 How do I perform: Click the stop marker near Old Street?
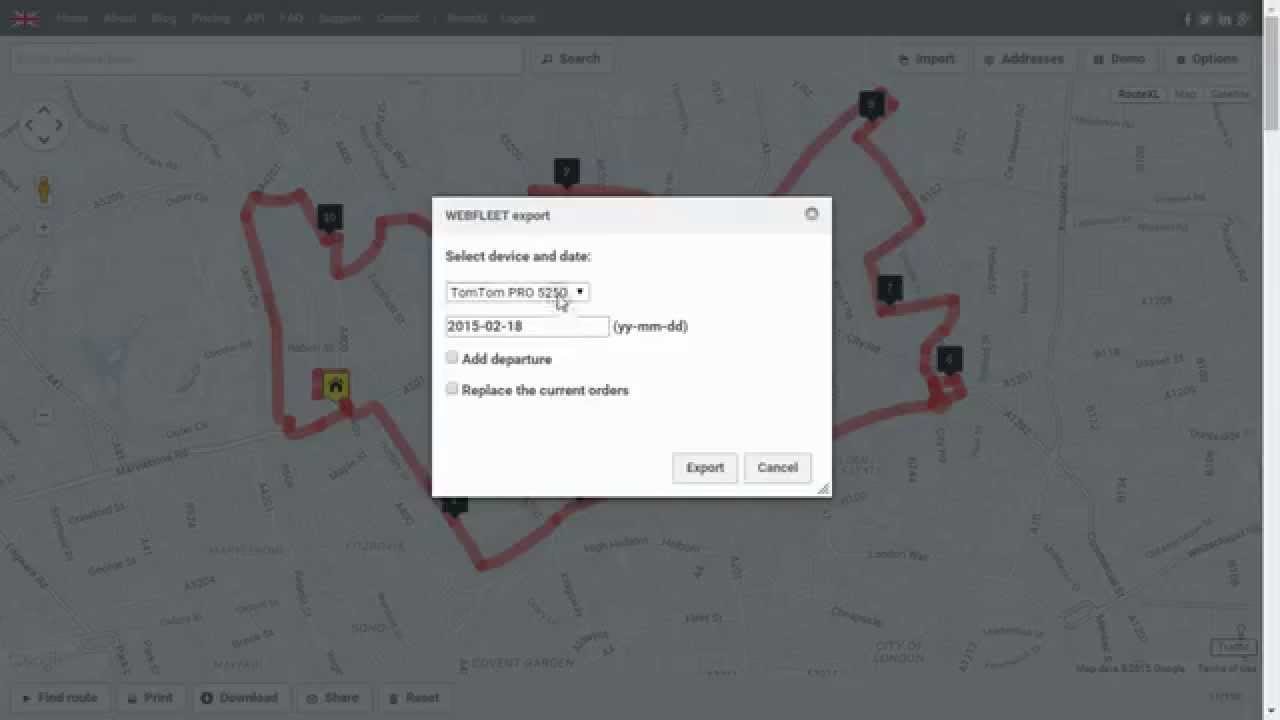[949, 361]
